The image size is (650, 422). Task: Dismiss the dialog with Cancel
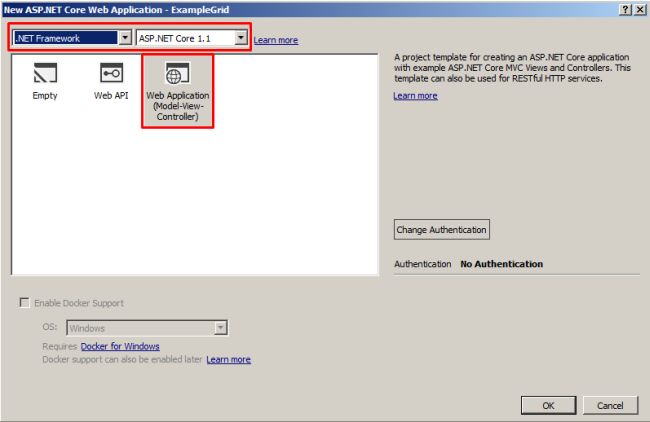pos(610,405)
